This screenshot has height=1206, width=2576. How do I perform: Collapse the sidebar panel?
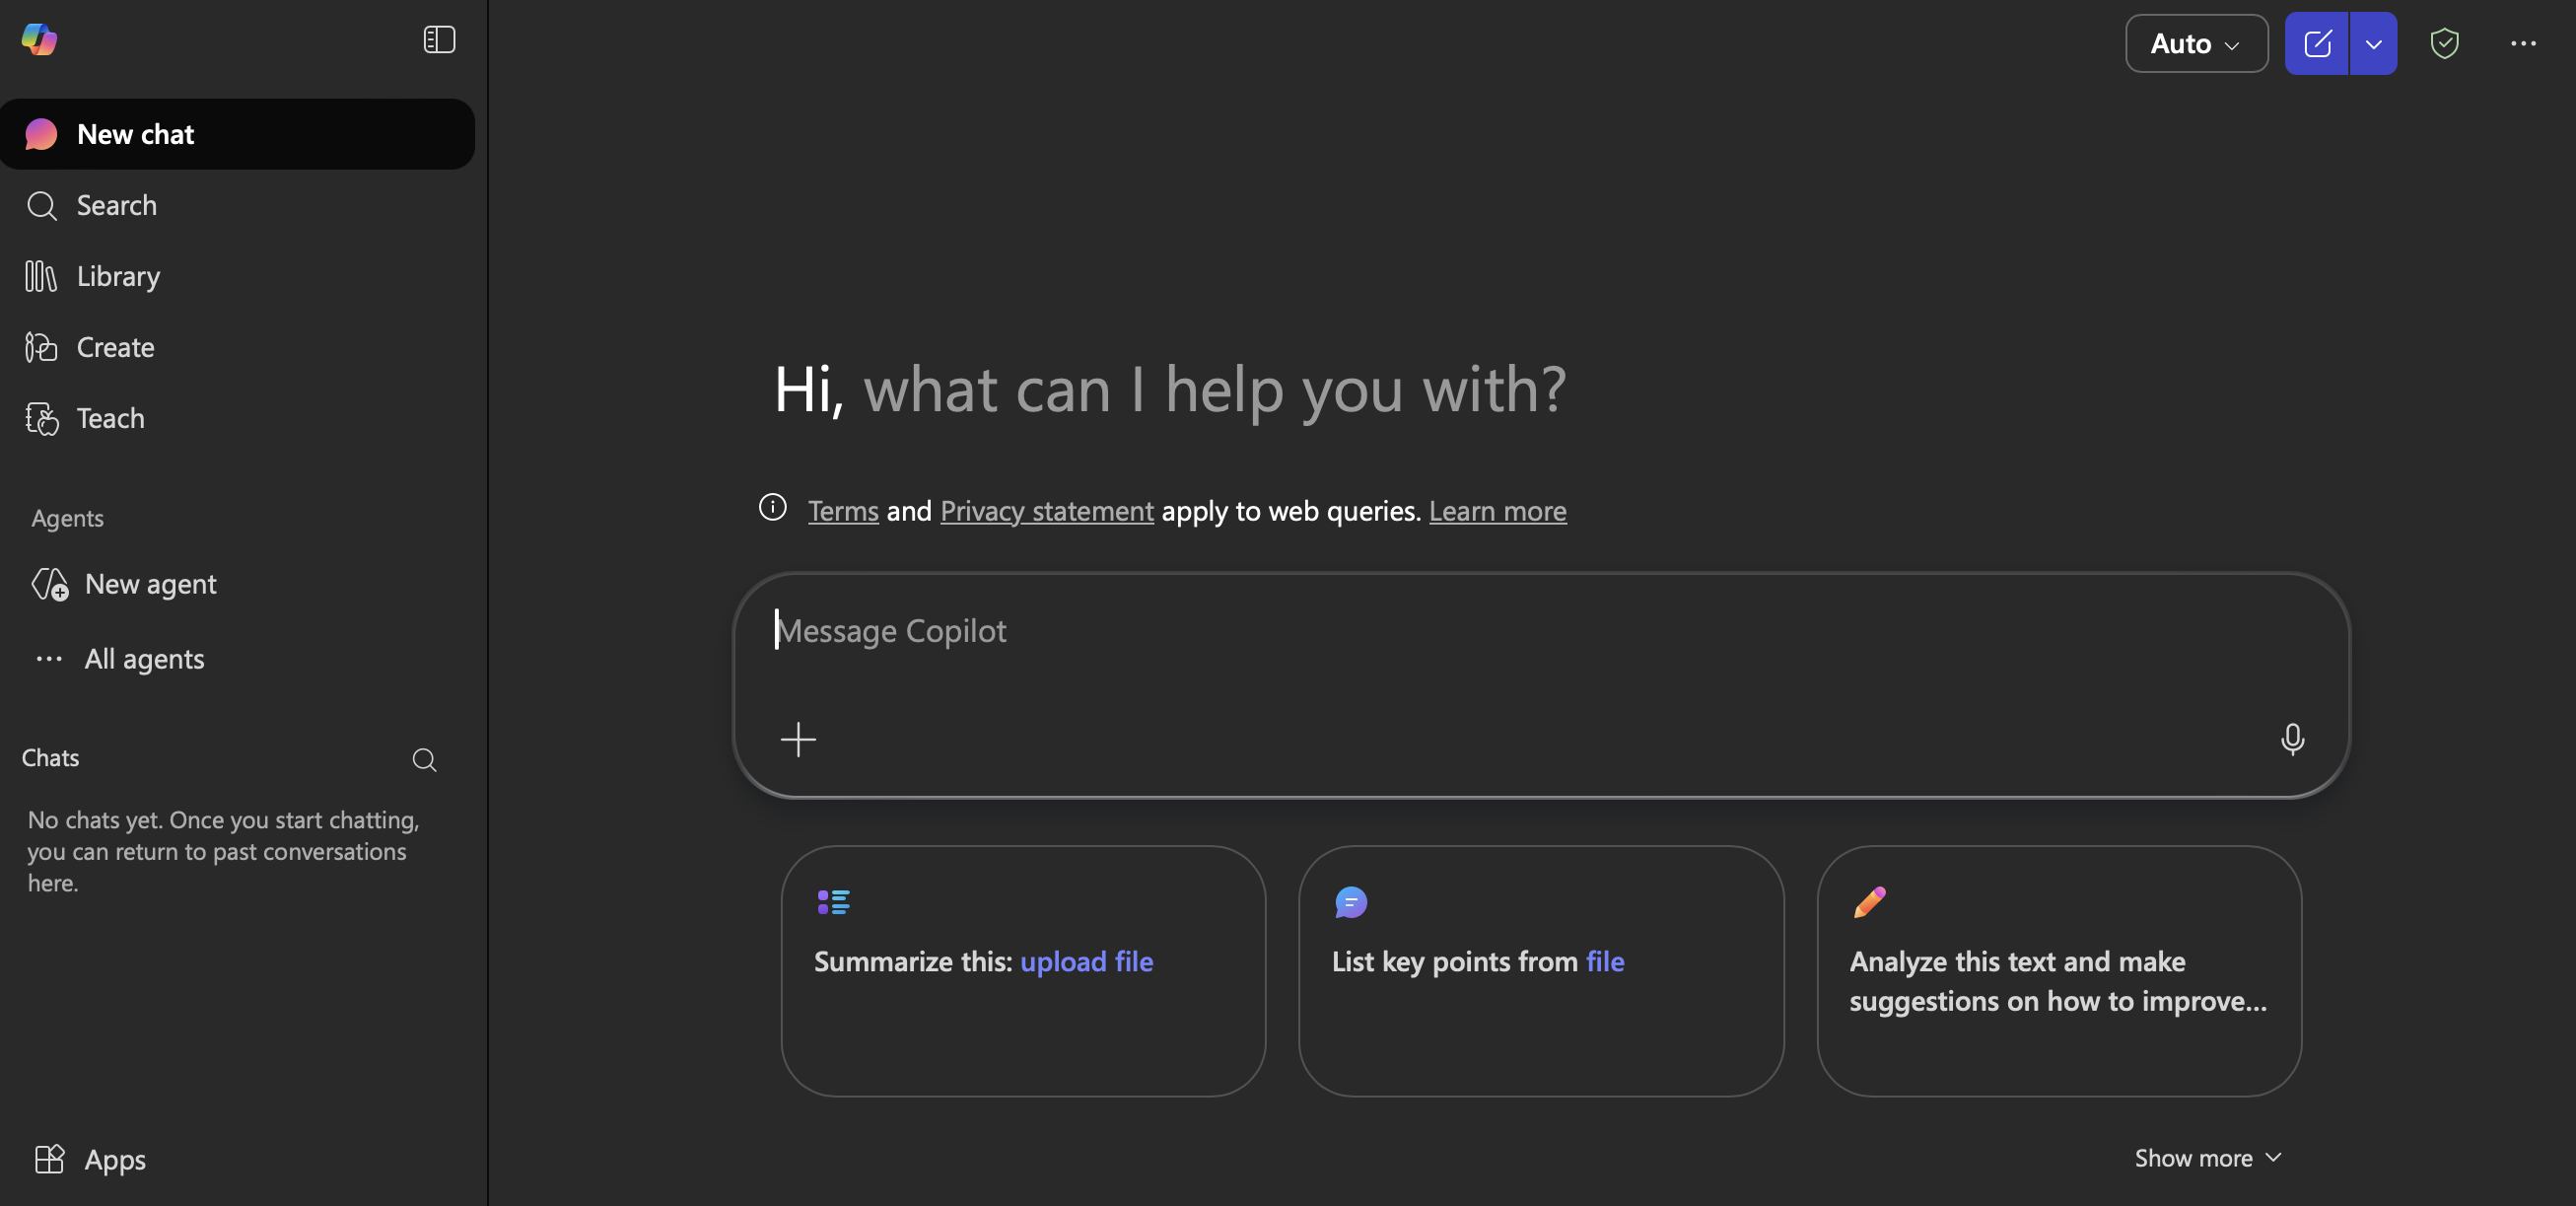pyautogui.click(x=439, y=39)
